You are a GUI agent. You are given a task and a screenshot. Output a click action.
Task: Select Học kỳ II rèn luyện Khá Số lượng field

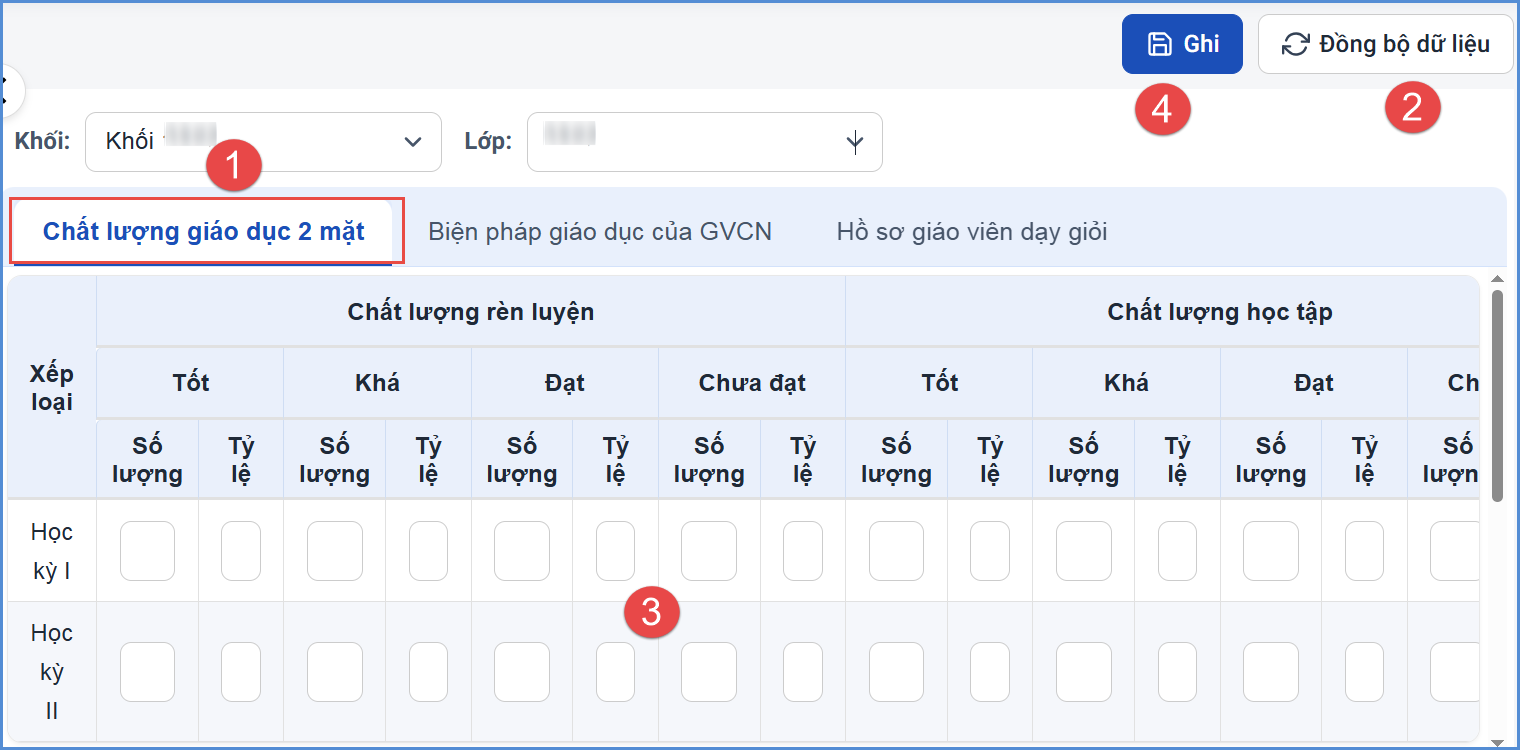335,672
